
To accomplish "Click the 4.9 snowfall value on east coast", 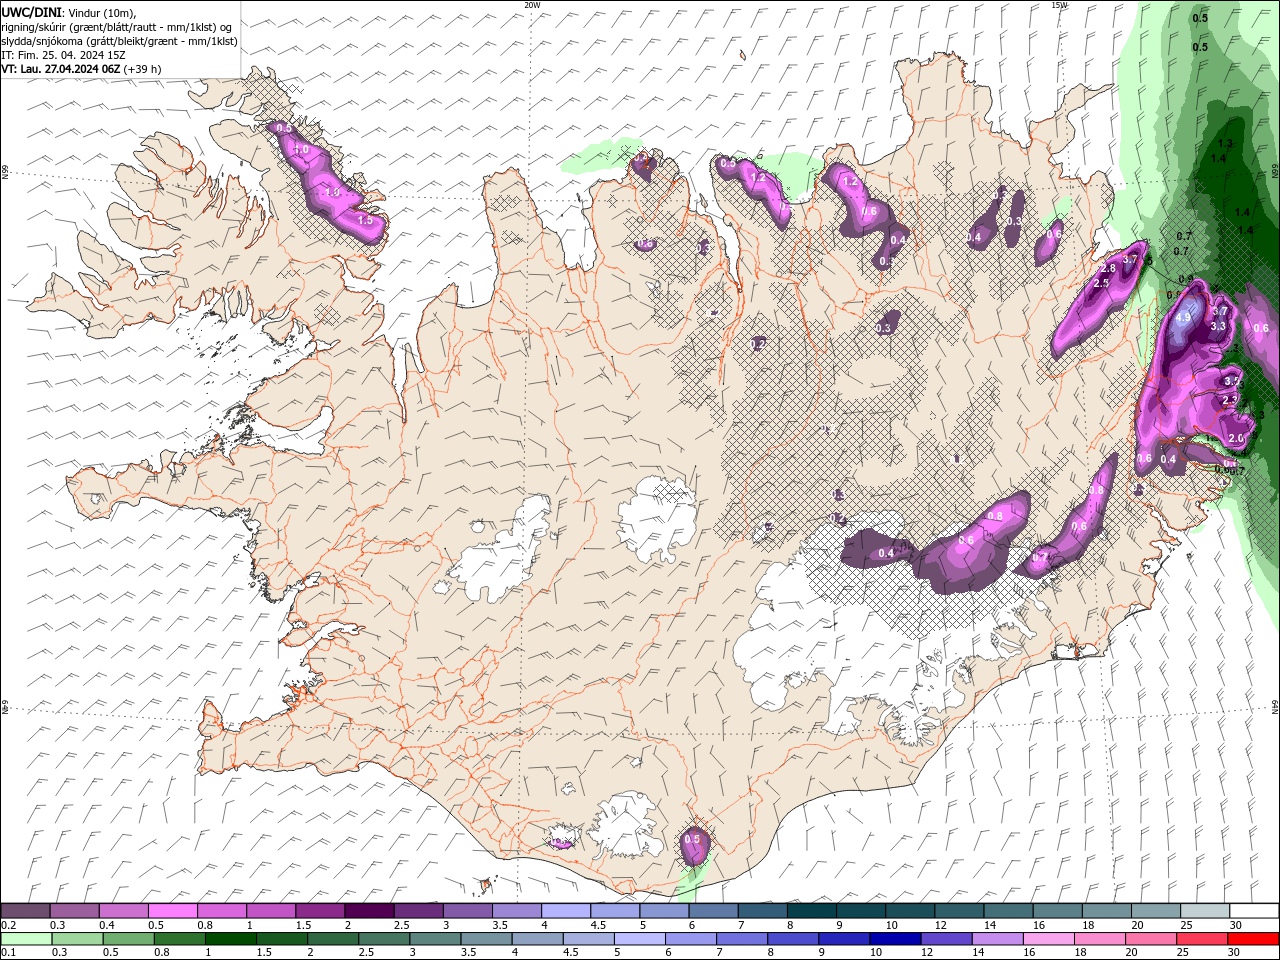I will [1184, 318].
